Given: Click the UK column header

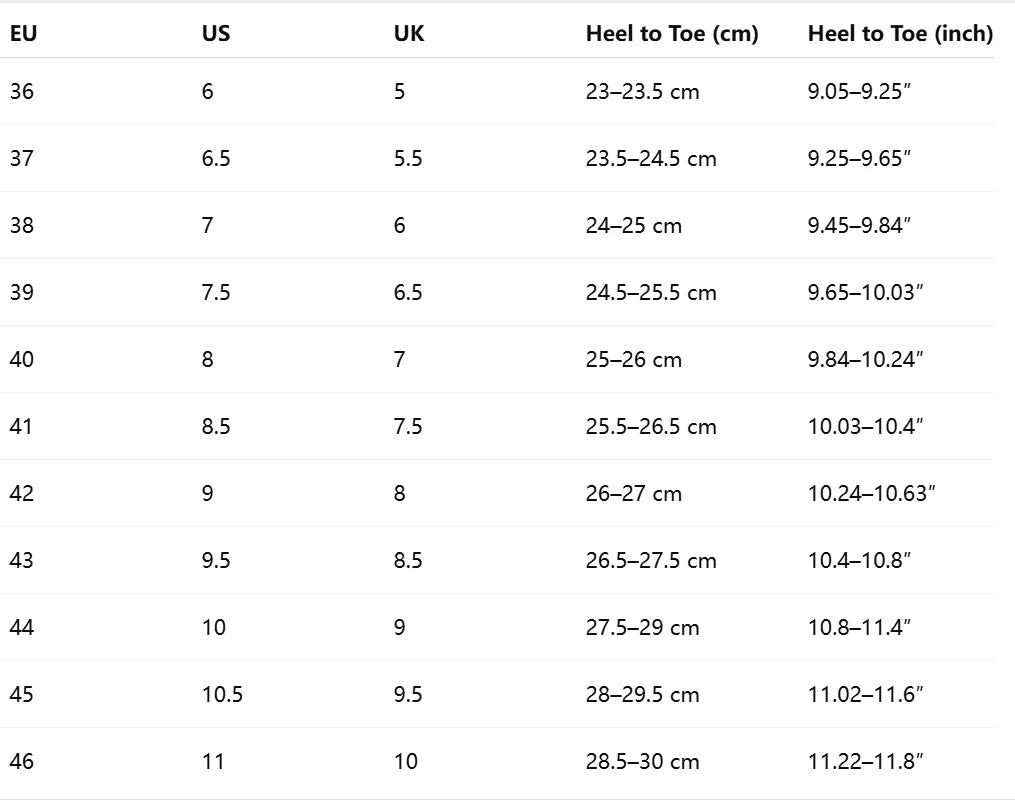Looking at the screenshot, I should click(x=409, y=34).
